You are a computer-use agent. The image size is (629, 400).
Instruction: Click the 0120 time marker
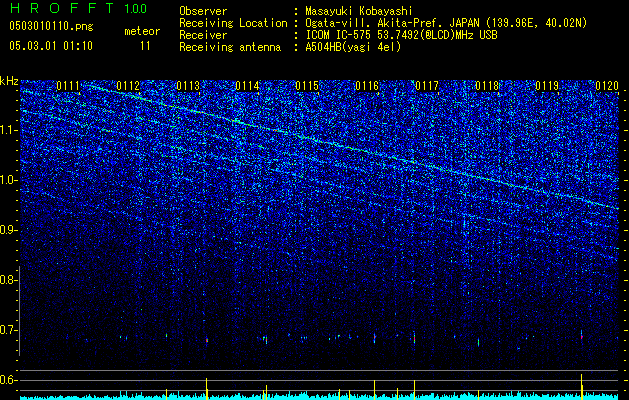click(x=607, y=86)
